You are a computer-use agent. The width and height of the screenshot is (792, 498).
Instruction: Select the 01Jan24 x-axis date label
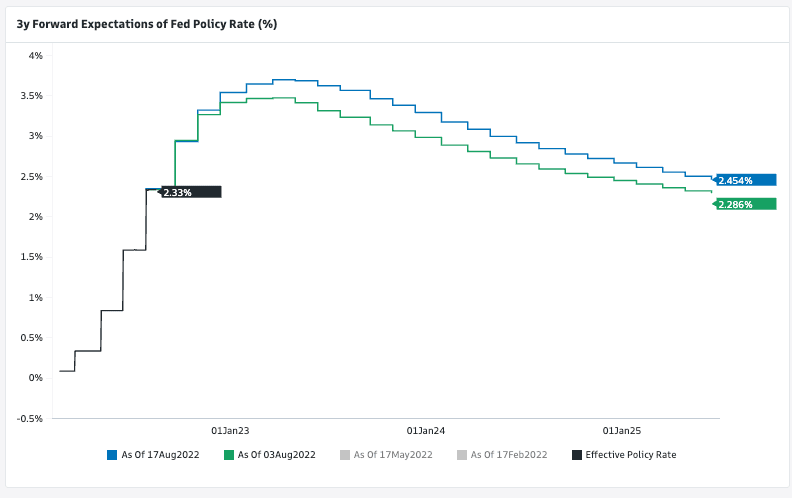tap(426, 431)
